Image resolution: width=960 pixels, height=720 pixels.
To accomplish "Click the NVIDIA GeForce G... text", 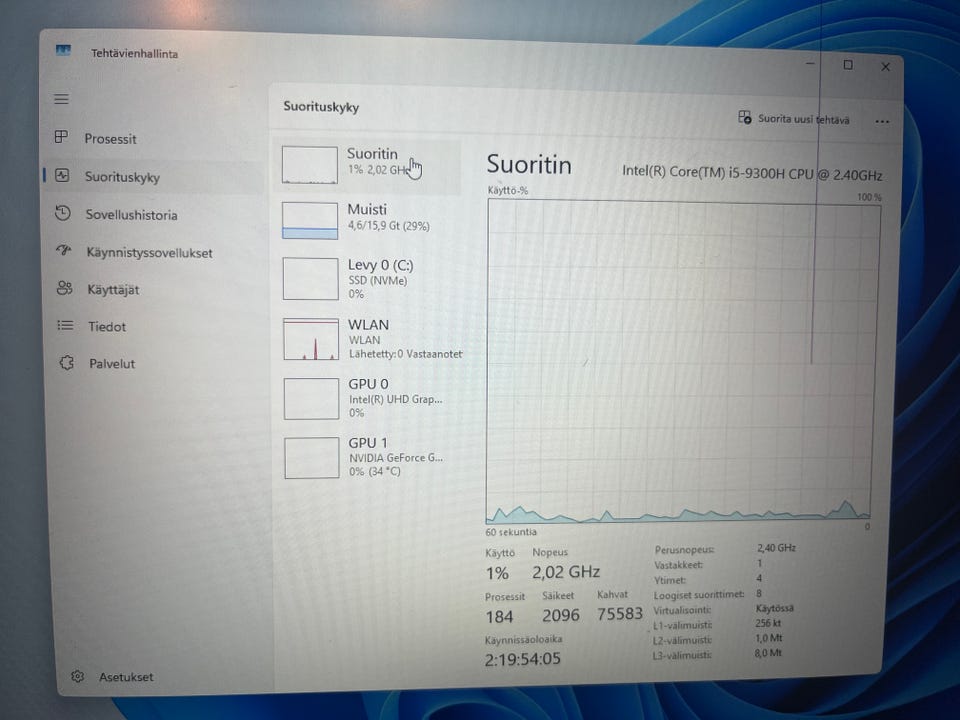I will point(396,458).
